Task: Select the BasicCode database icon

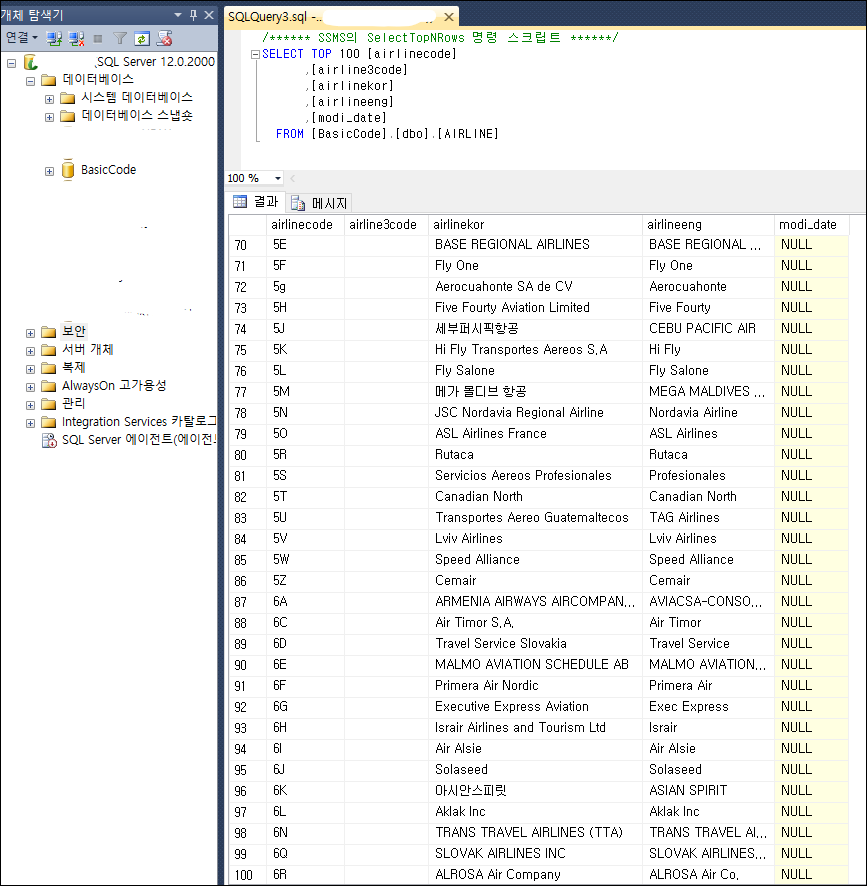Action: pos(68,170)
